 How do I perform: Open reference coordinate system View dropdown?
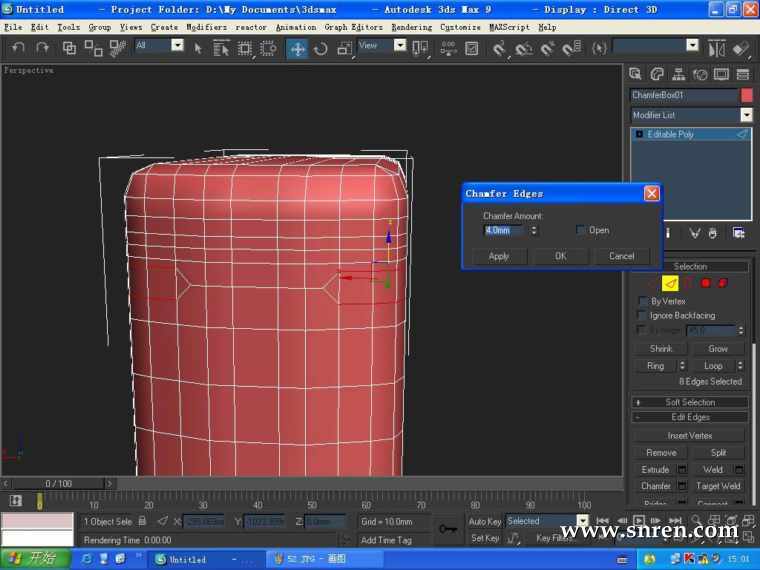400,46
